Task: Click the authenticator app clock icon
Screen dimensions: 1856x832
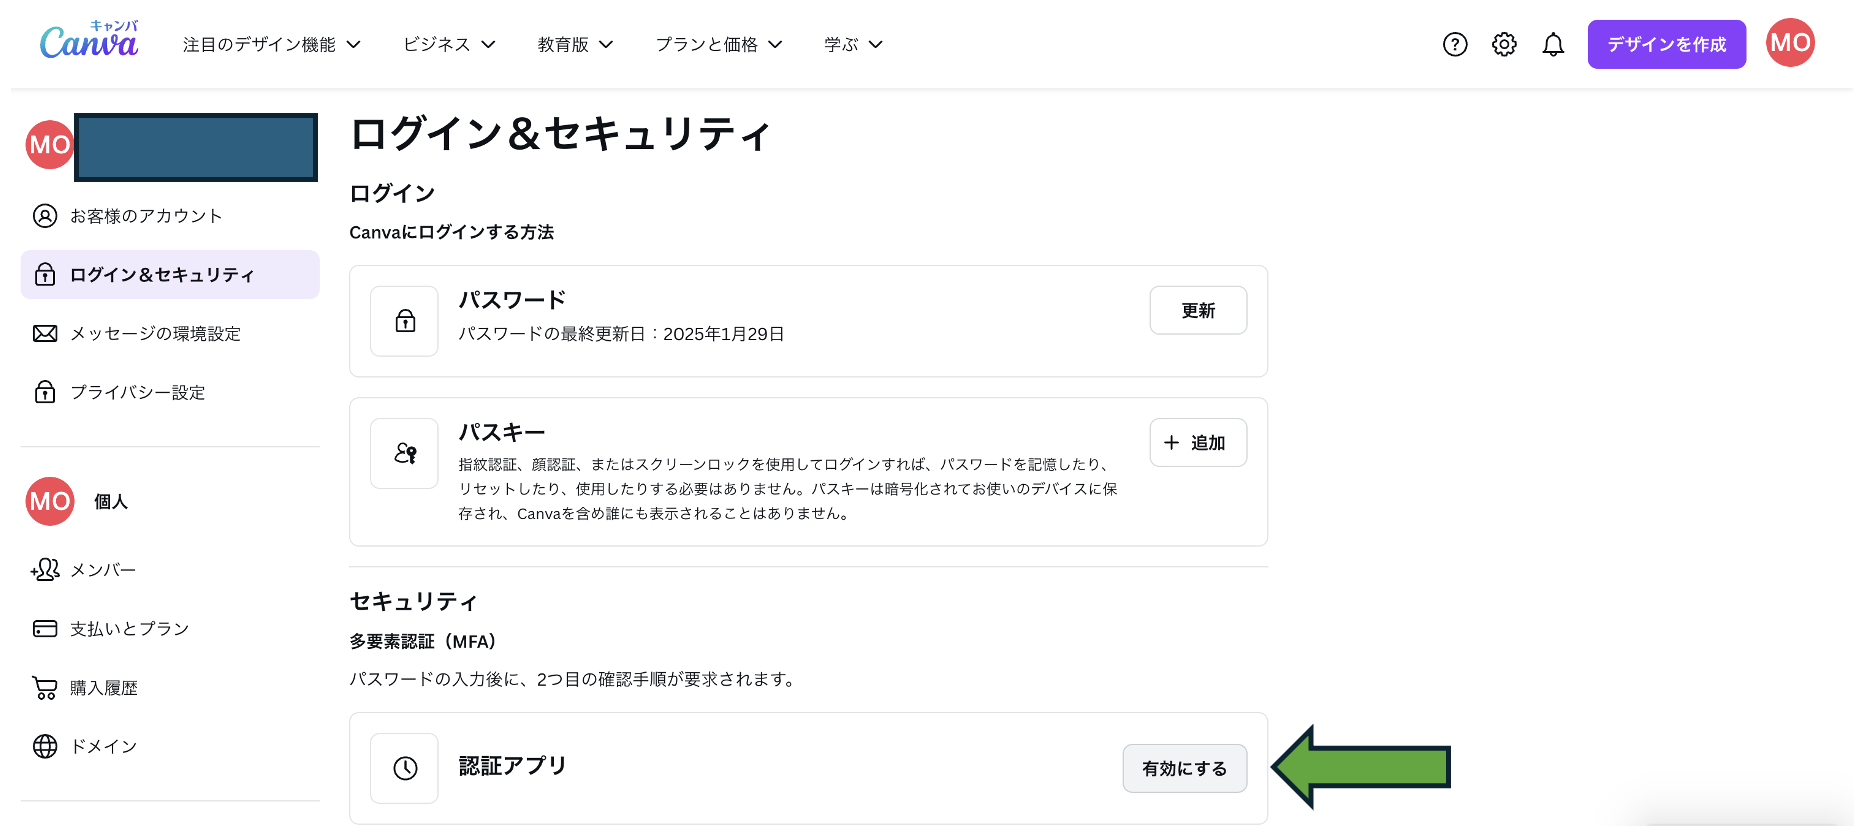Action: click(404, 768)
